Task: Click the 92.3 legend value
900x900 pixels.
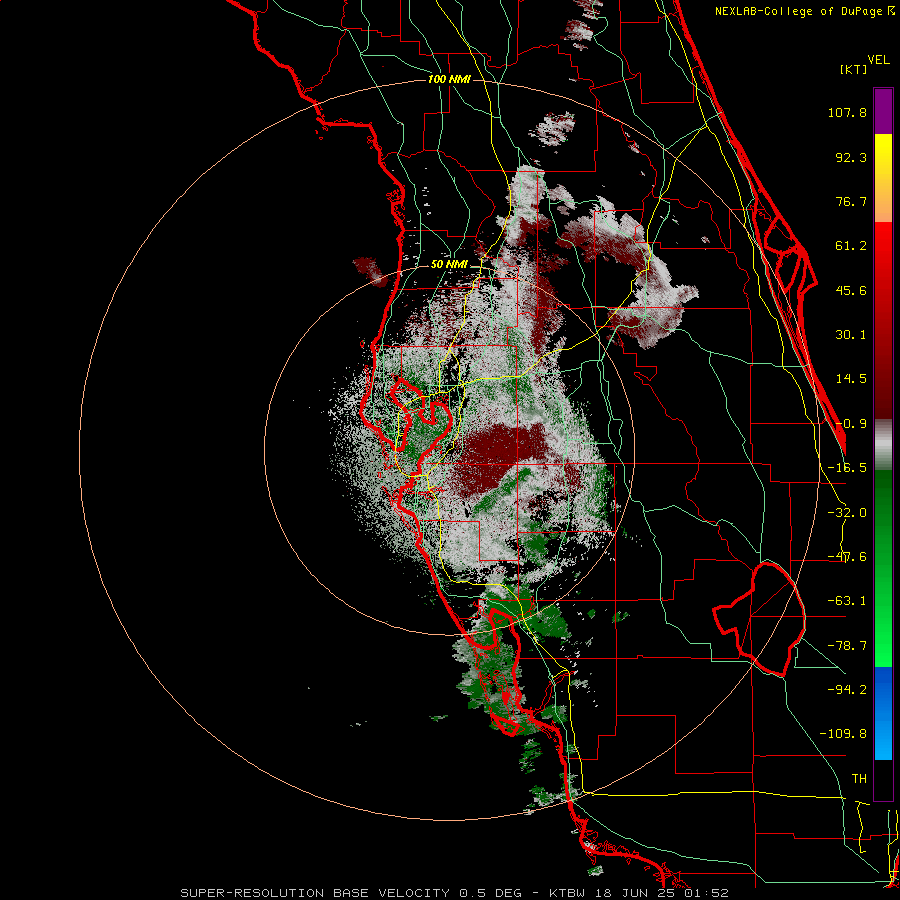Action: click(851, 157)
